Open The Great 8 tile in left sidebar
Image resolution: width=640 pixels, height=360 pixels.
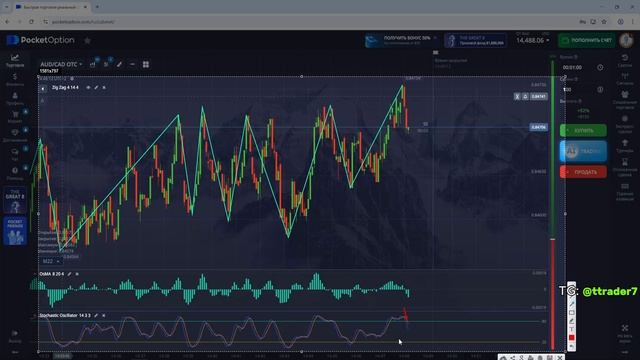15,200
